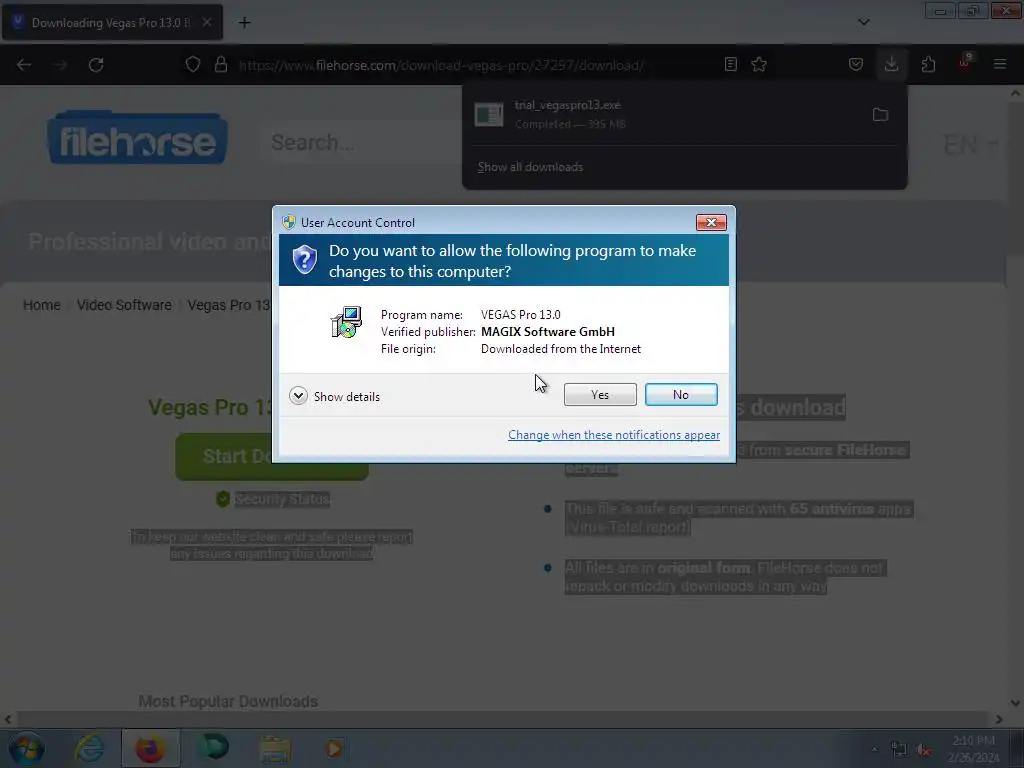The width and height of the screenshot is (1024, 768).
Task: Click the muted volume tray icon
Action: pyautogui.click(x=923, y=750)
